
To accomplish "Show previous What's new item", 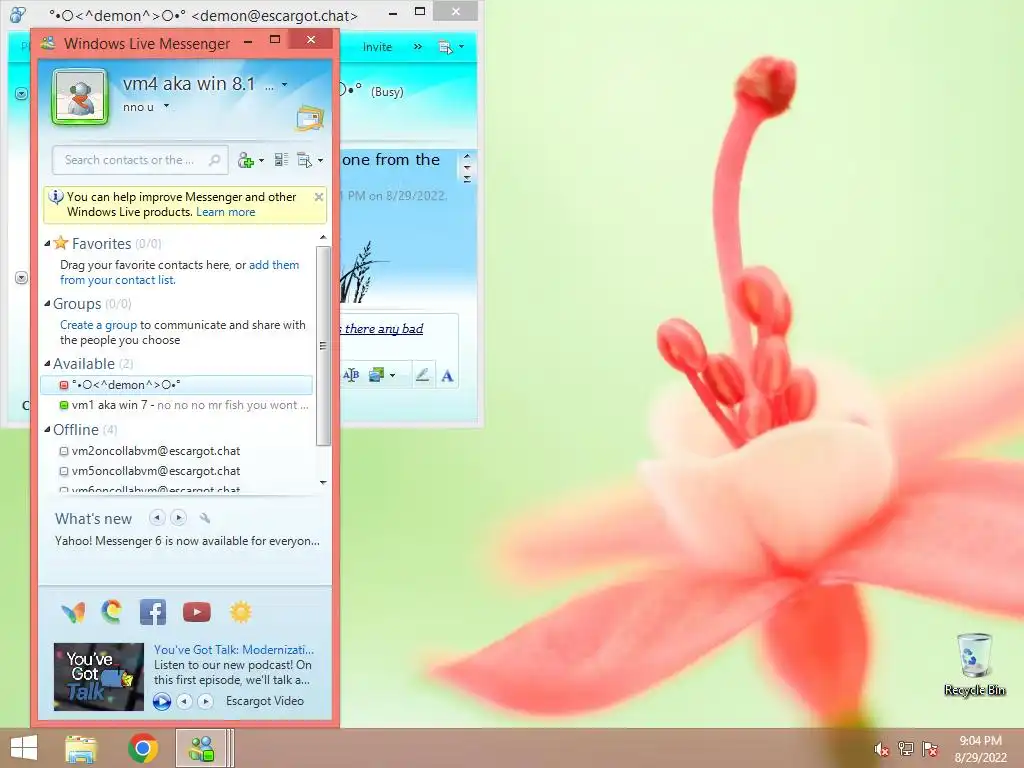I will [157, 518].
